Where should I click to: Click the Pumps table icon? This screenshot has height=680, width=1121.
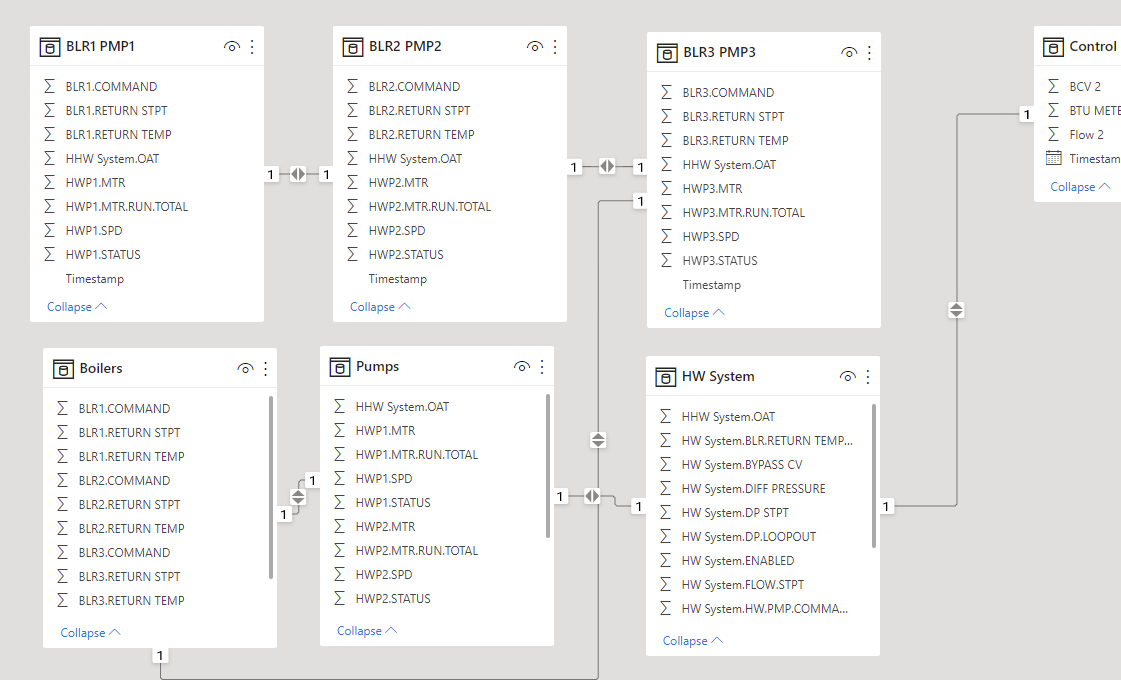tap(340, 367)
